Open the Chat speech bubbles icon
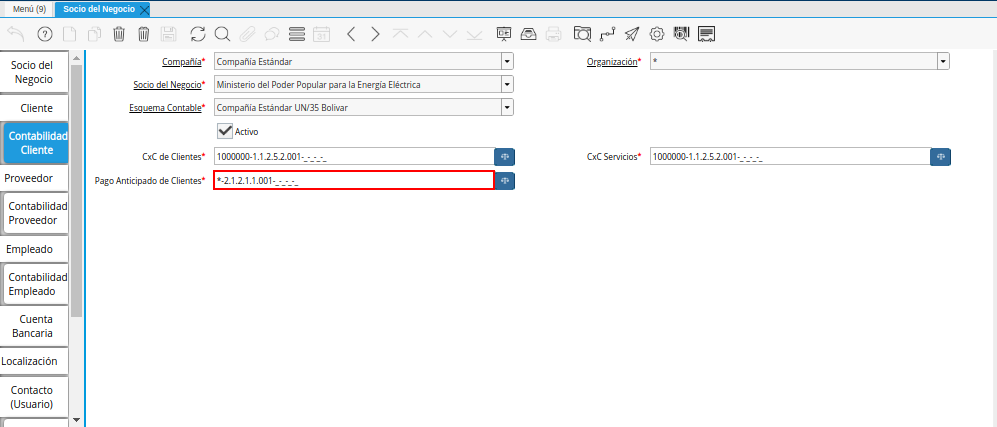Viewport: 997px width, 427px height. 272,34
